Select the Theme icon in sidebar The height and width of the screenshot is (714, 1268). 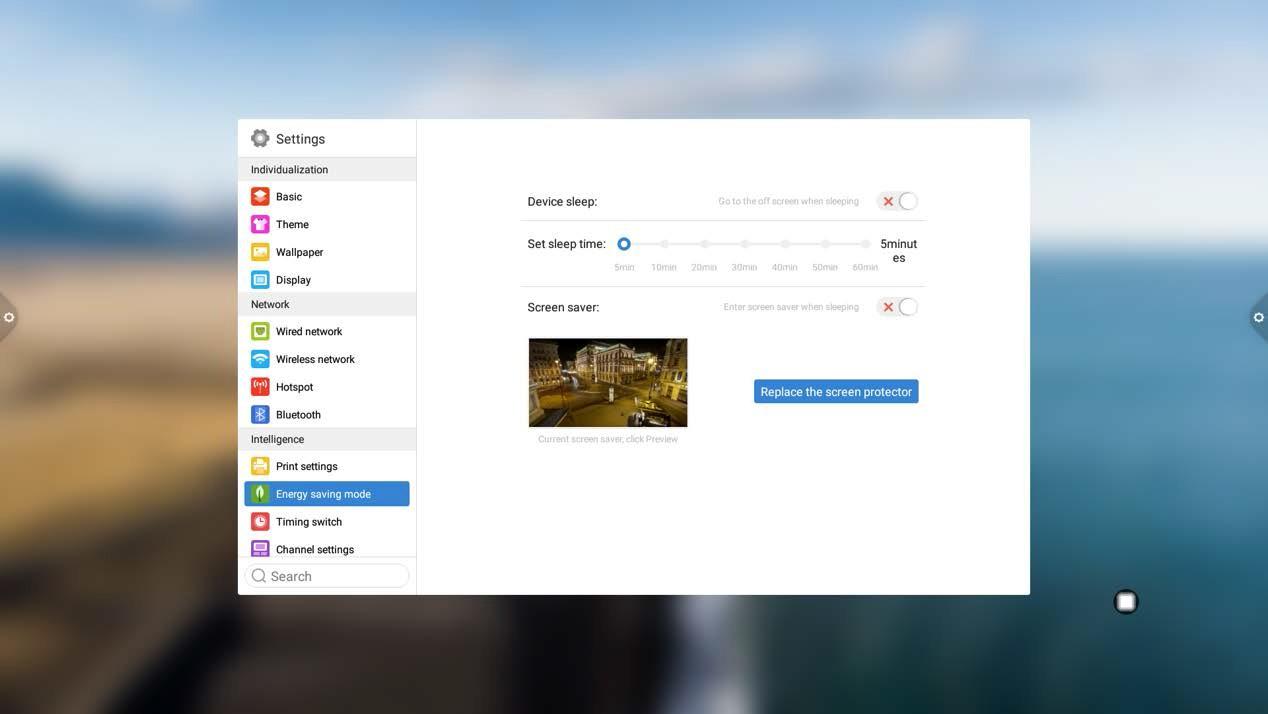point(260,225)
